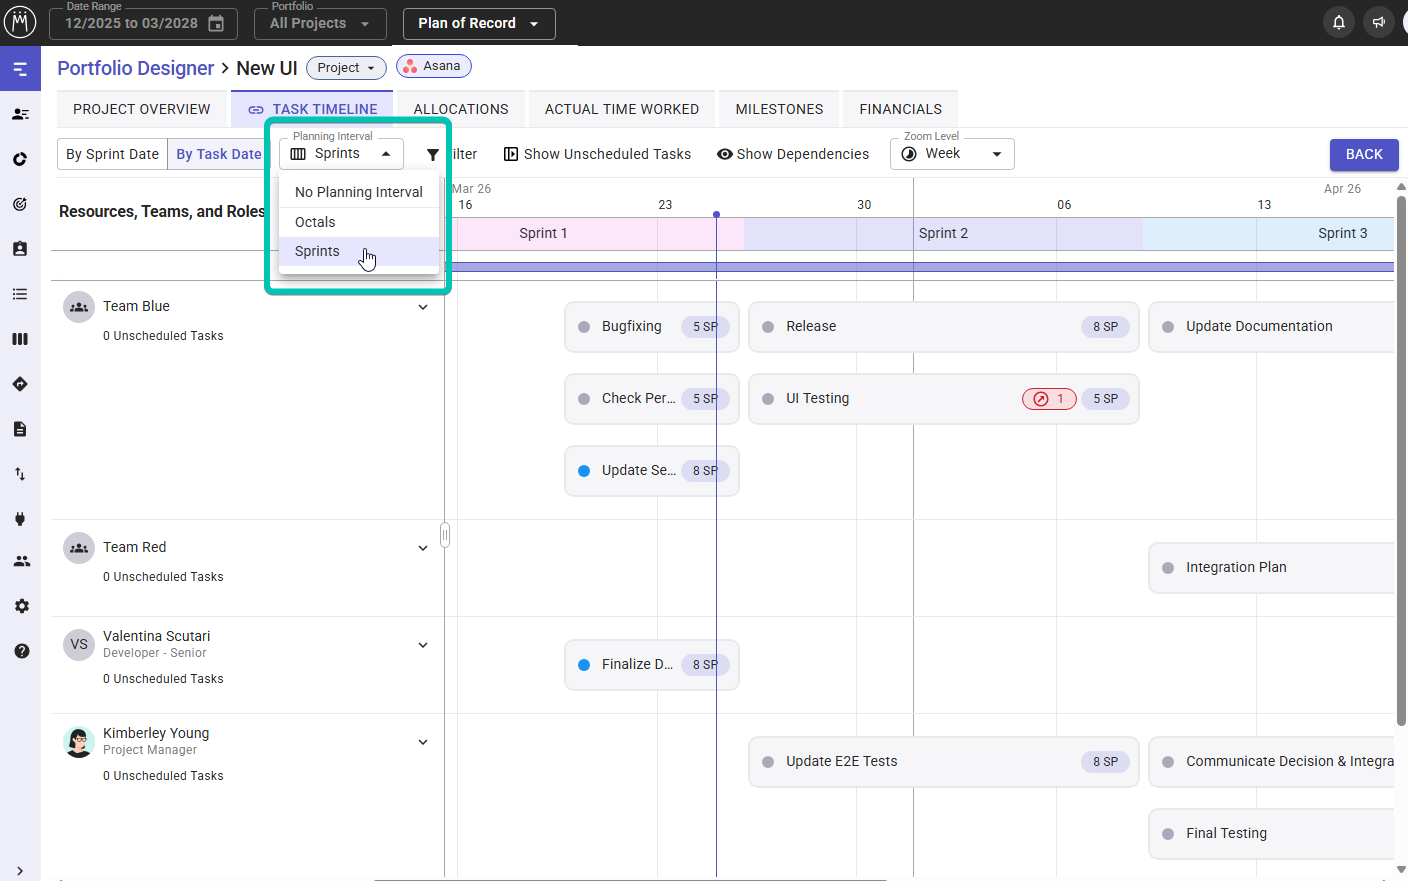1408x881 pixels.
Task: Click the BACK button
Action: pyautogui.click(x=1363, y=154)
